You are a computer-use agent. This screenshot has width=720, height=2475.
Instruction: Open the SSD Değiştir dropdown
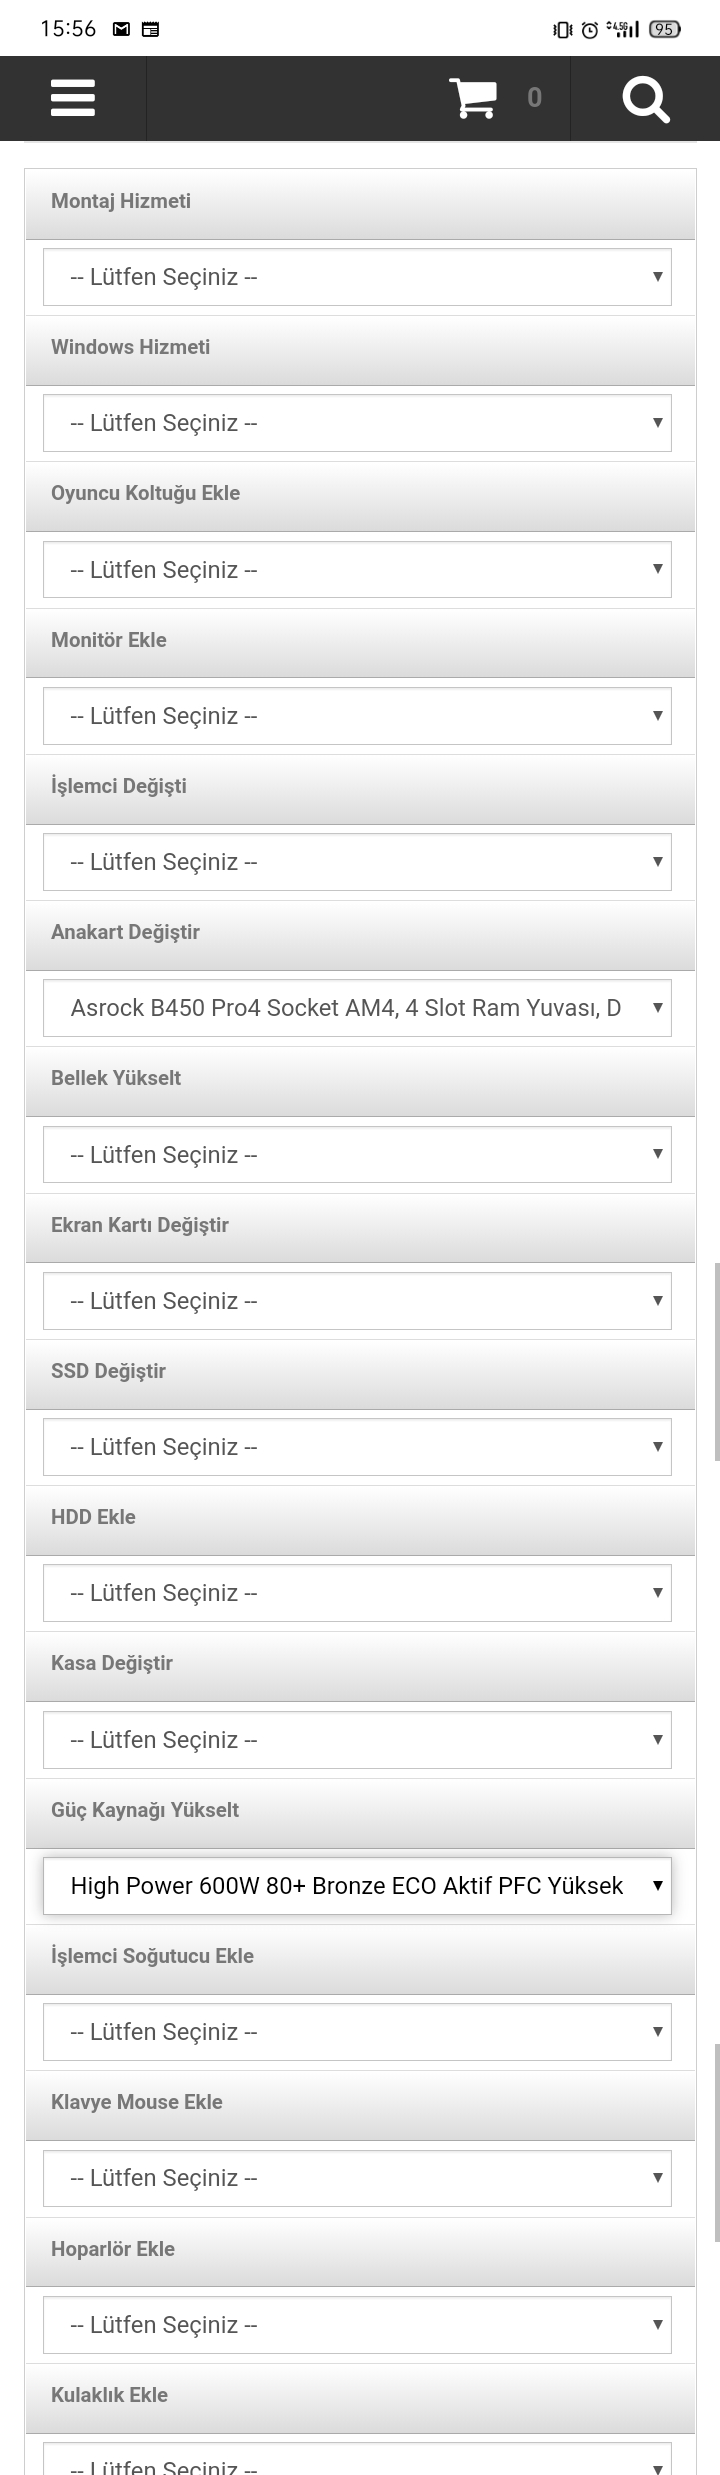click(356, 1446)
